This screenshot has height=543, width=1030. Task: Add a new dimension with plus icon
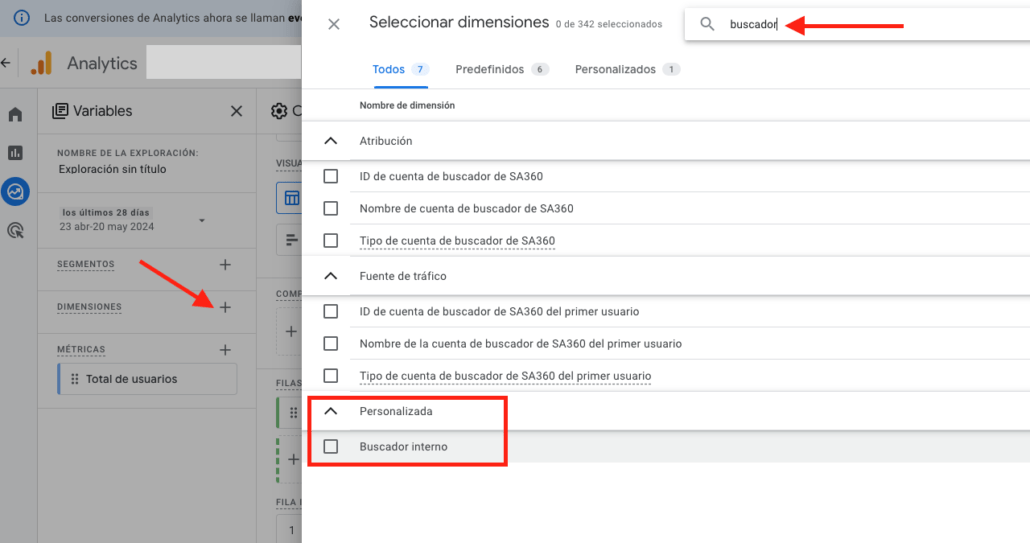[x=225, y=307]
